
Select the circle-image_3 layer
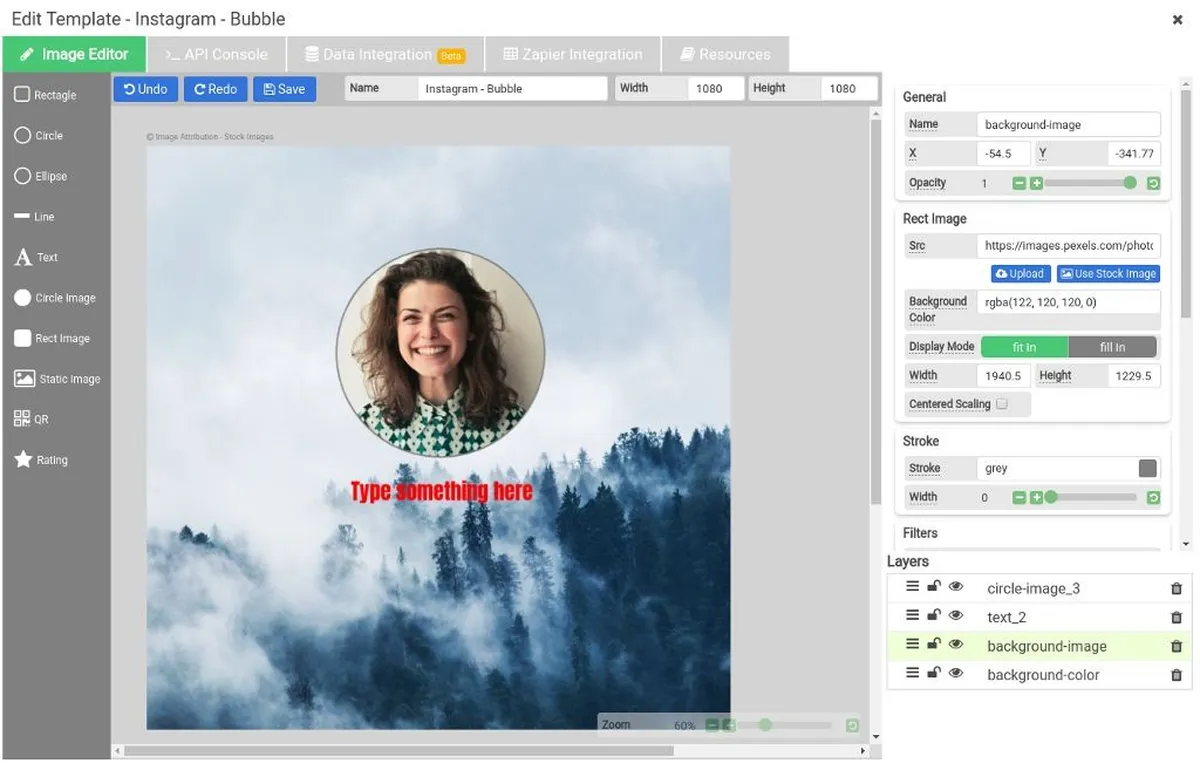pyautogui.click(x=1033, y=589)
